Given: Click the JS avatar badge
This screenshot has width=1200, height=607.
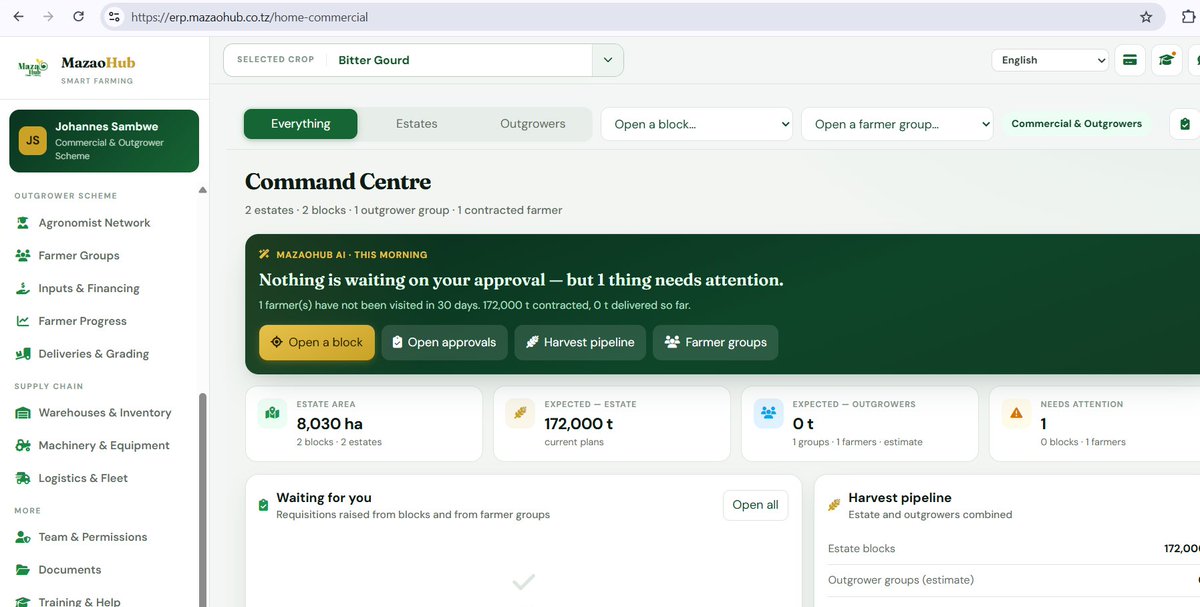Looking at the screenshot, I should pyautogui.click(x=33, y=141).
